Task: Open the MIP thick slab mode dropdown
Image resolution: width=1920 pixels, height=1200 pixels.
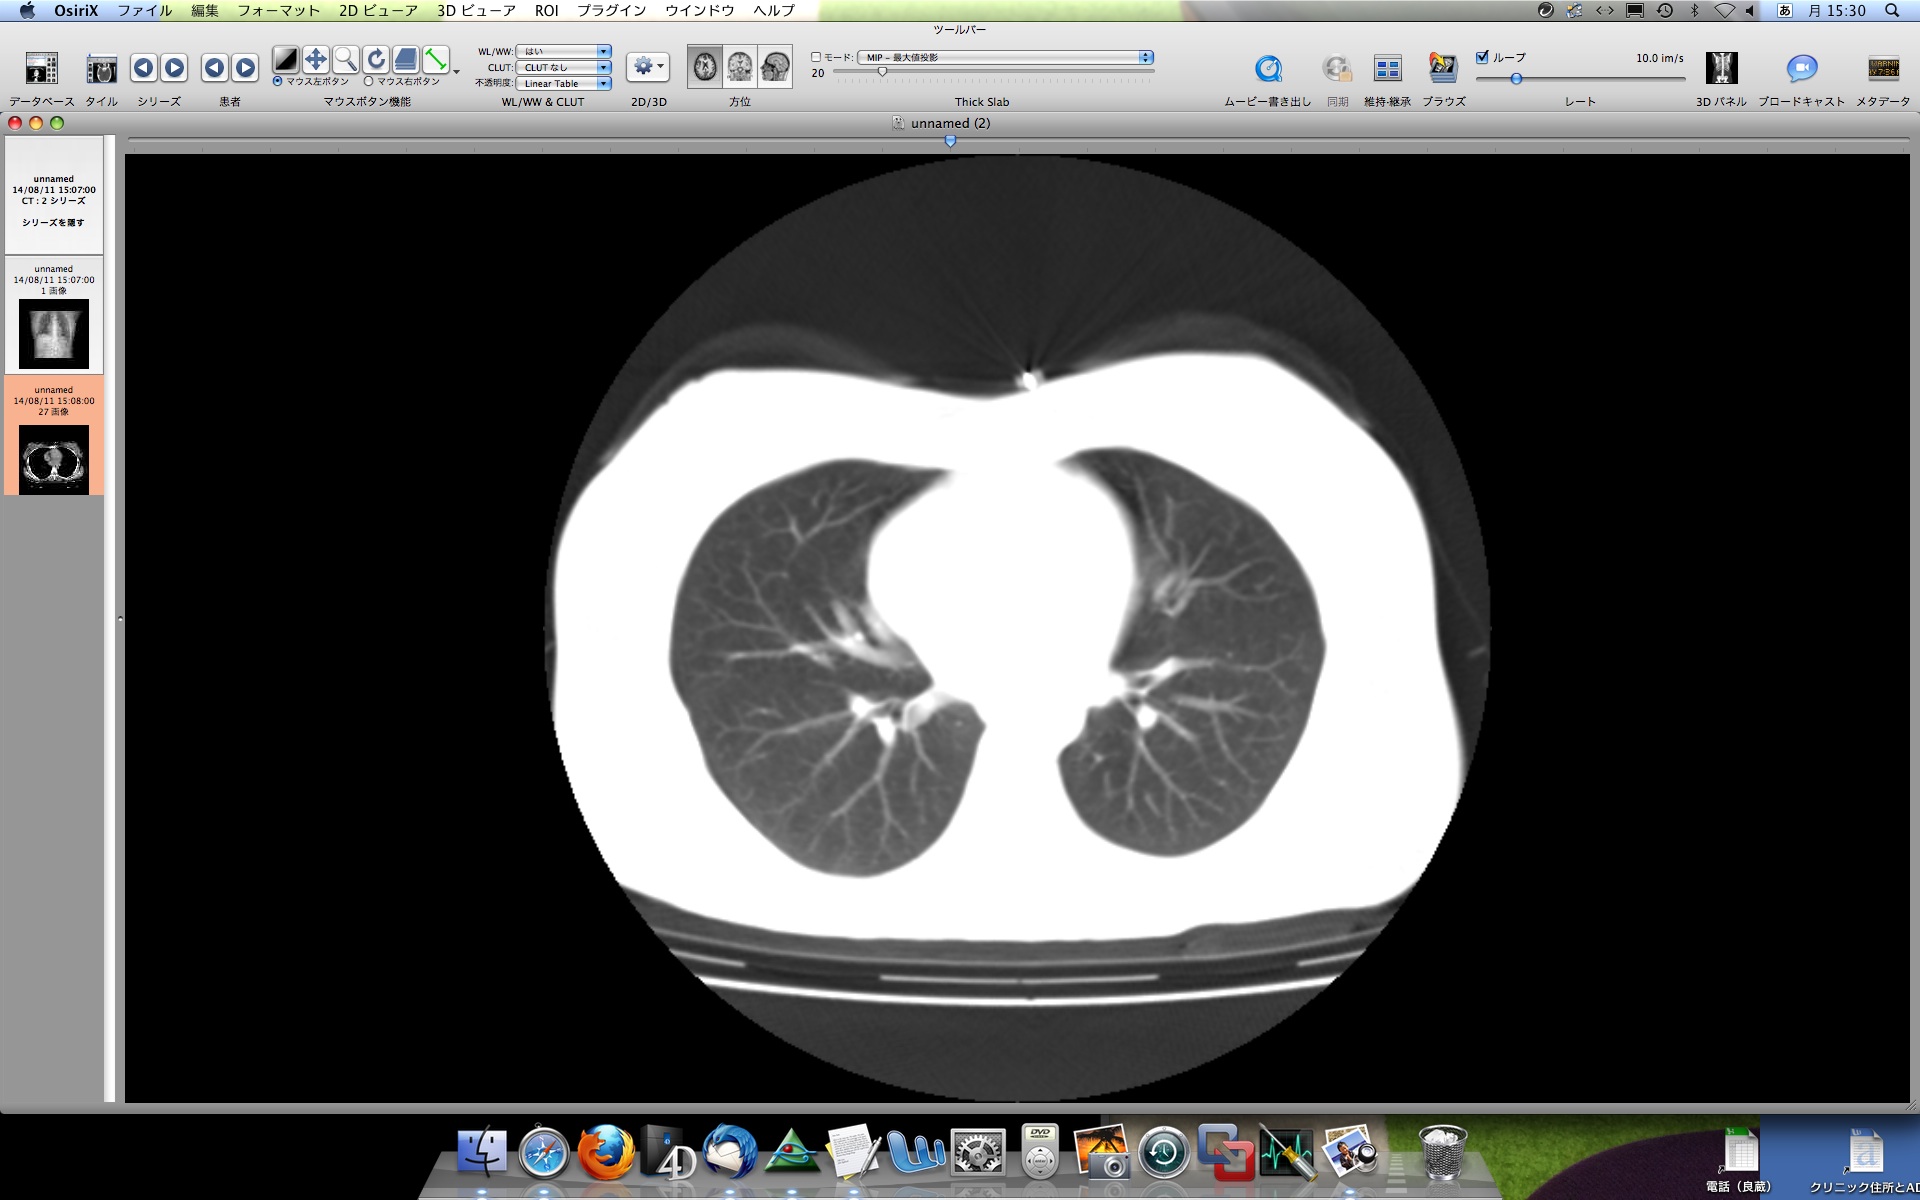Action: [x=1005, y=57]
